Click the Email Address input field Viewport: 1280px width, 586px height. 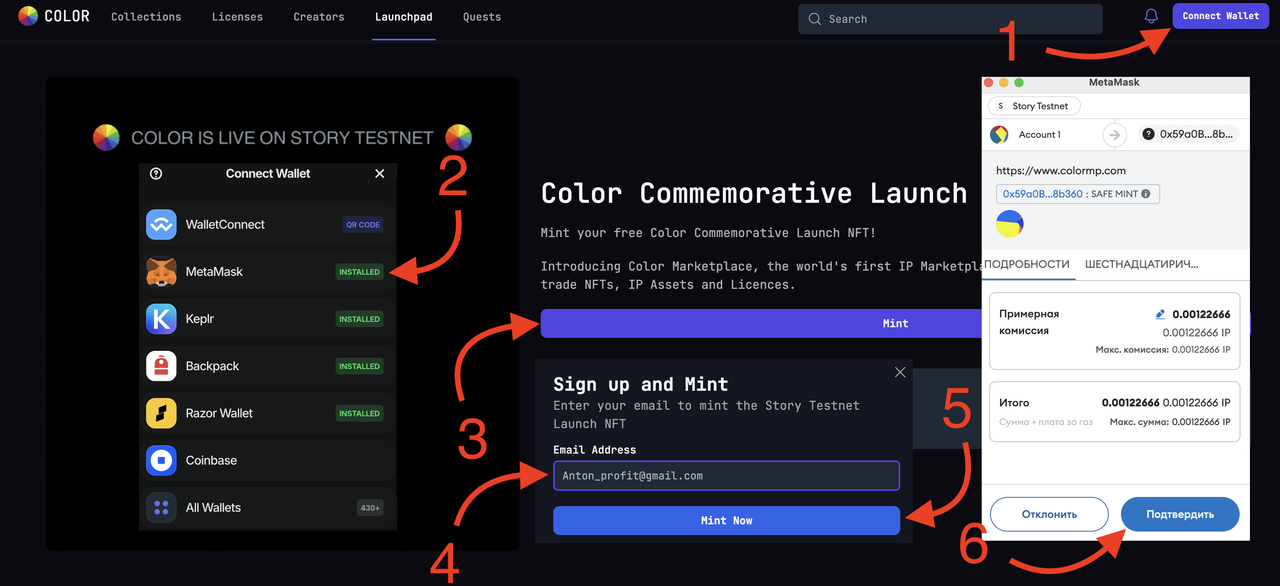727,475
